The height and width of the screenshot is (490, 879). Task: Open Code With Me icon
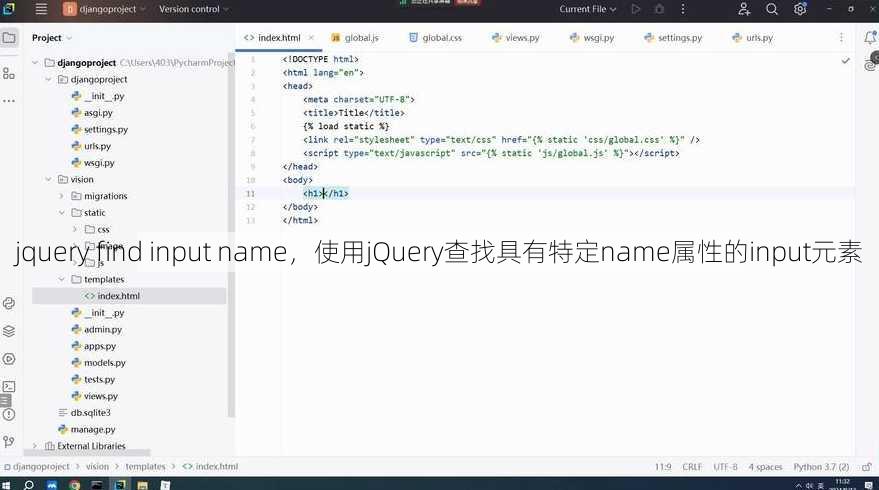pyautogui.click(x=744, y=9)
